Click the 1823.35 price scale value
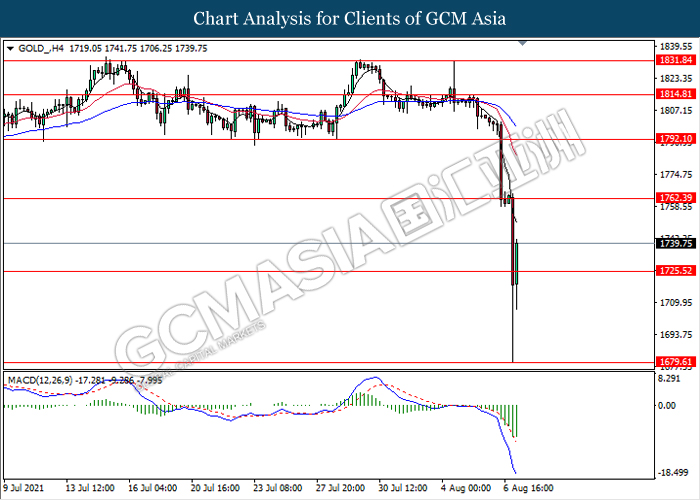The image size is (700, 500). tap(676, 79)
